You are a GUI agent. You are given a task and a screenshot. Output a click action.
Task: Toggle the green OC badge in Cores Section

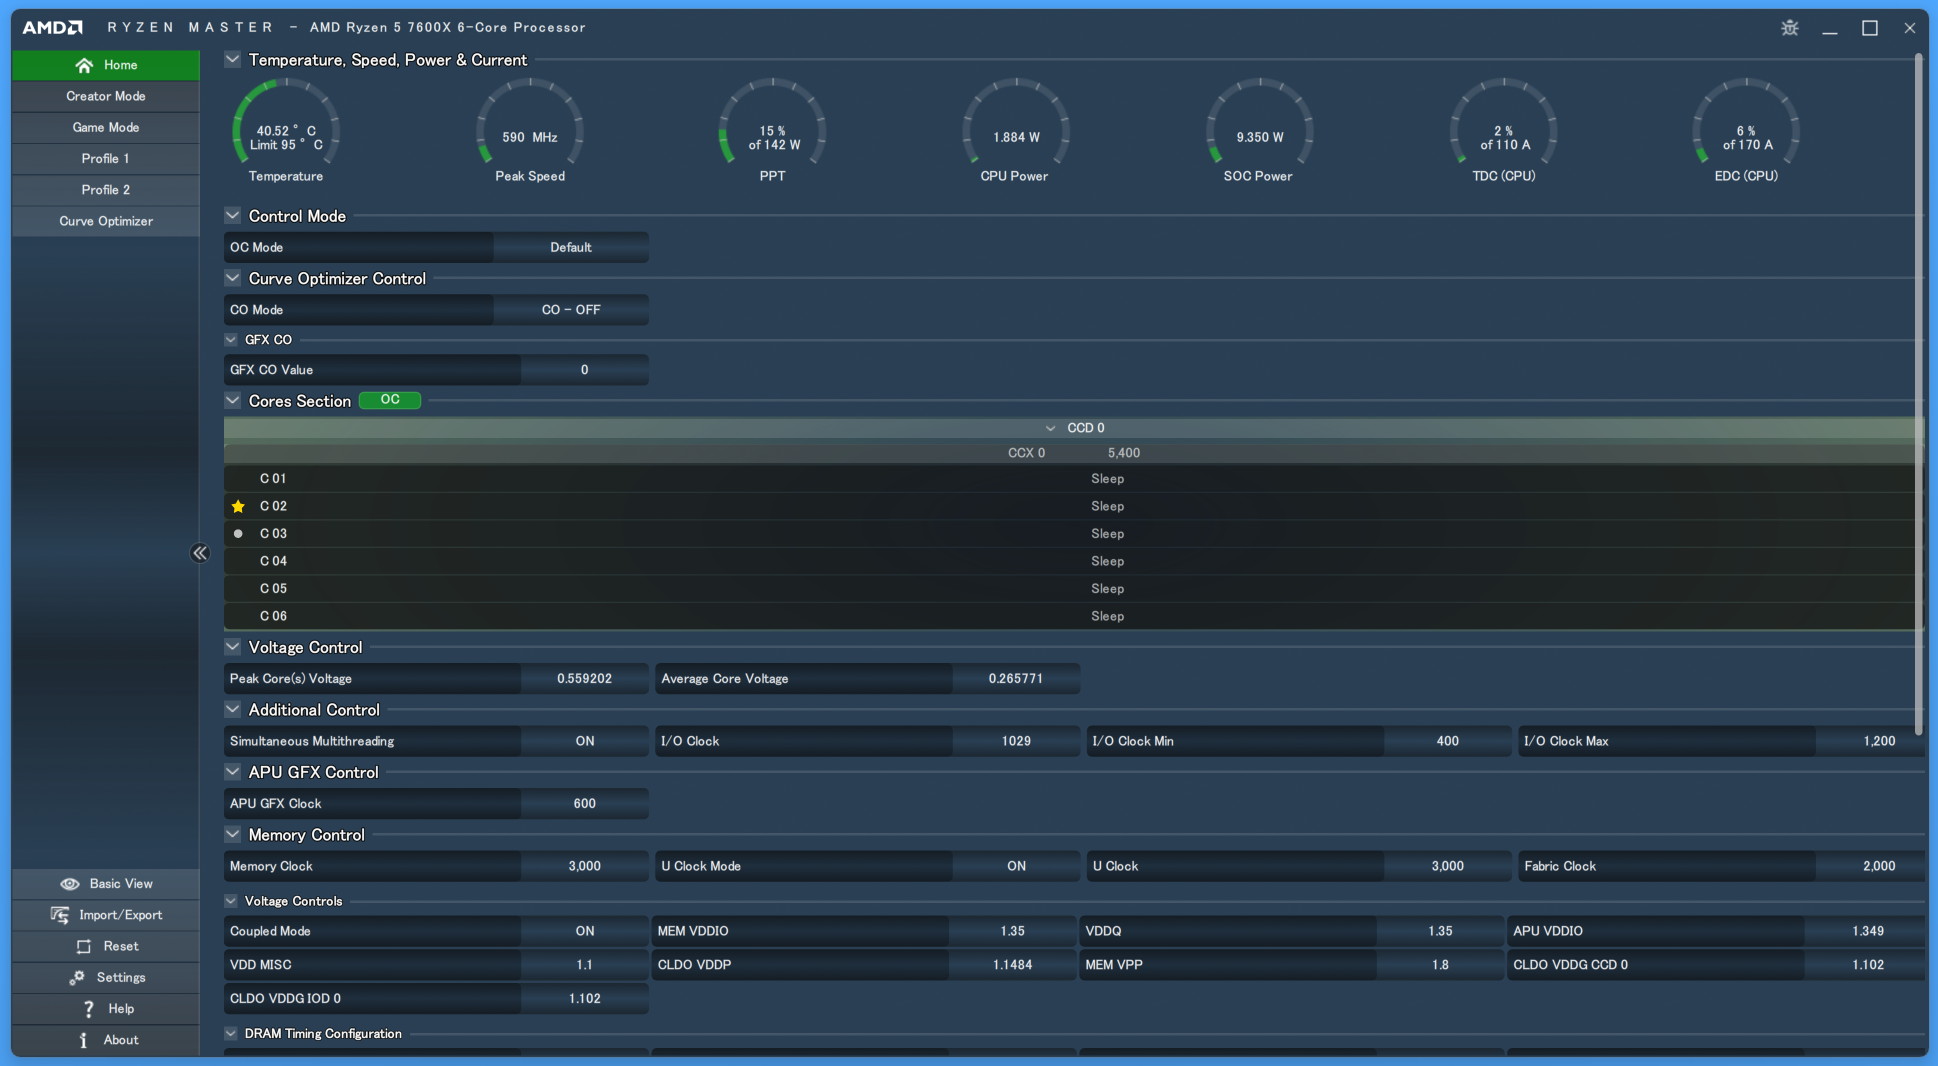390,400
